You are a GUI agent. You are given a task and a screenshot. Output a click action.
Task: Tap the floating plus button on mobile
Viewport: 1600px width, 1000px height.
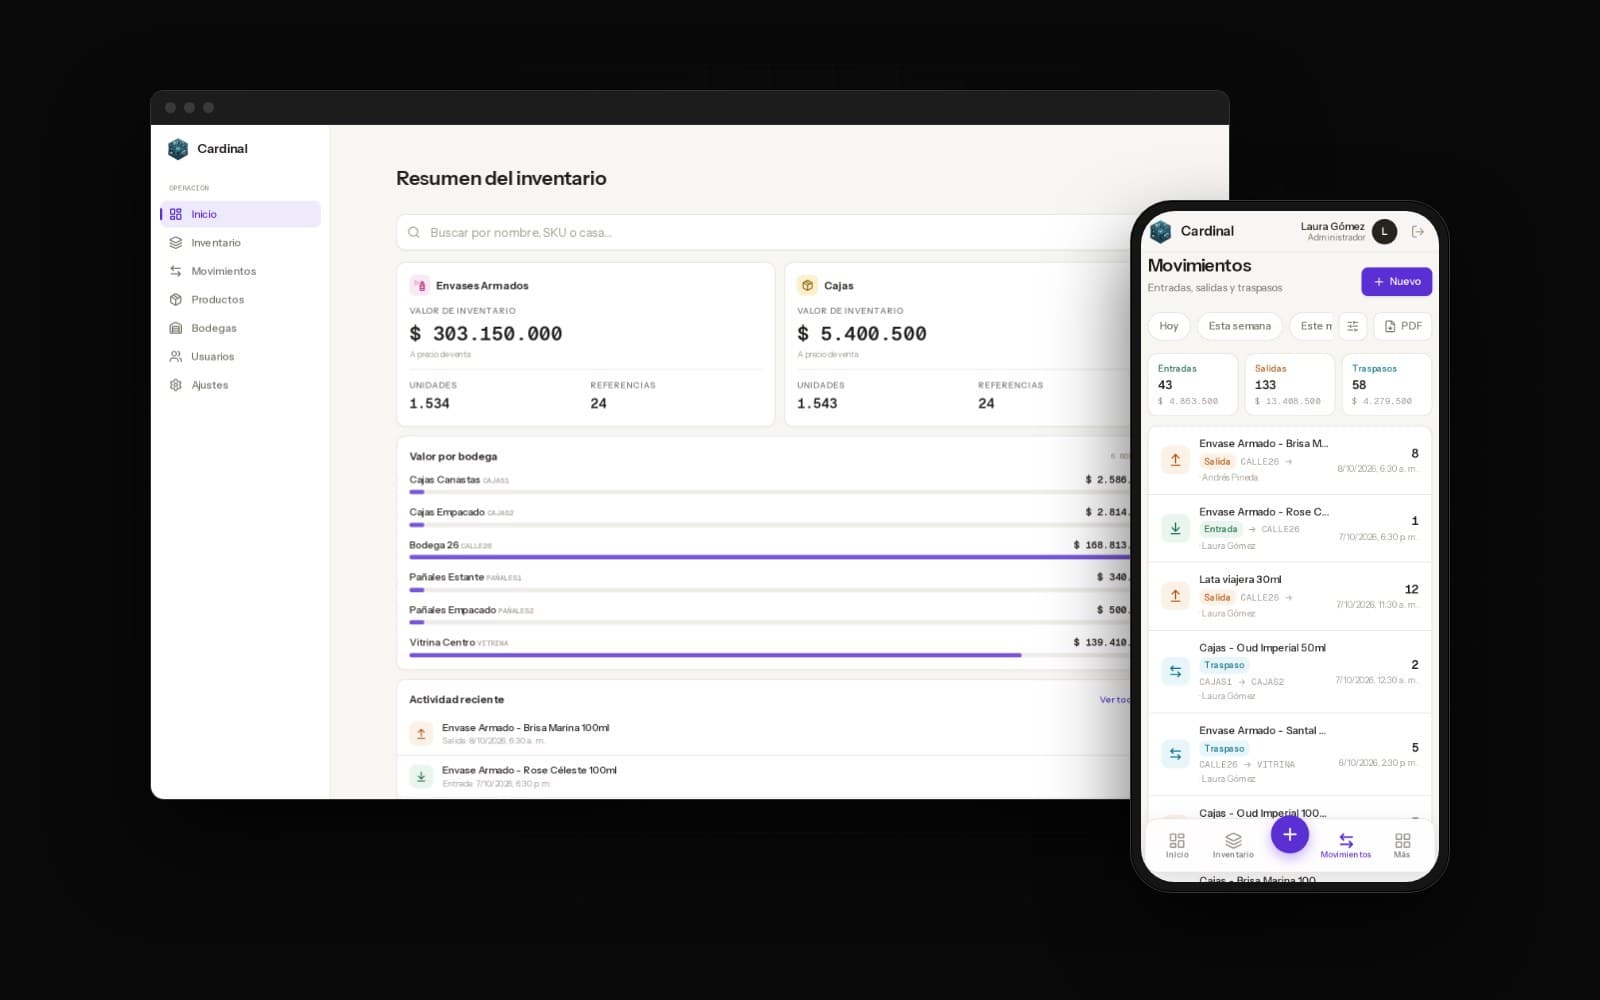pyautogui.click(x=1290, y=834)
